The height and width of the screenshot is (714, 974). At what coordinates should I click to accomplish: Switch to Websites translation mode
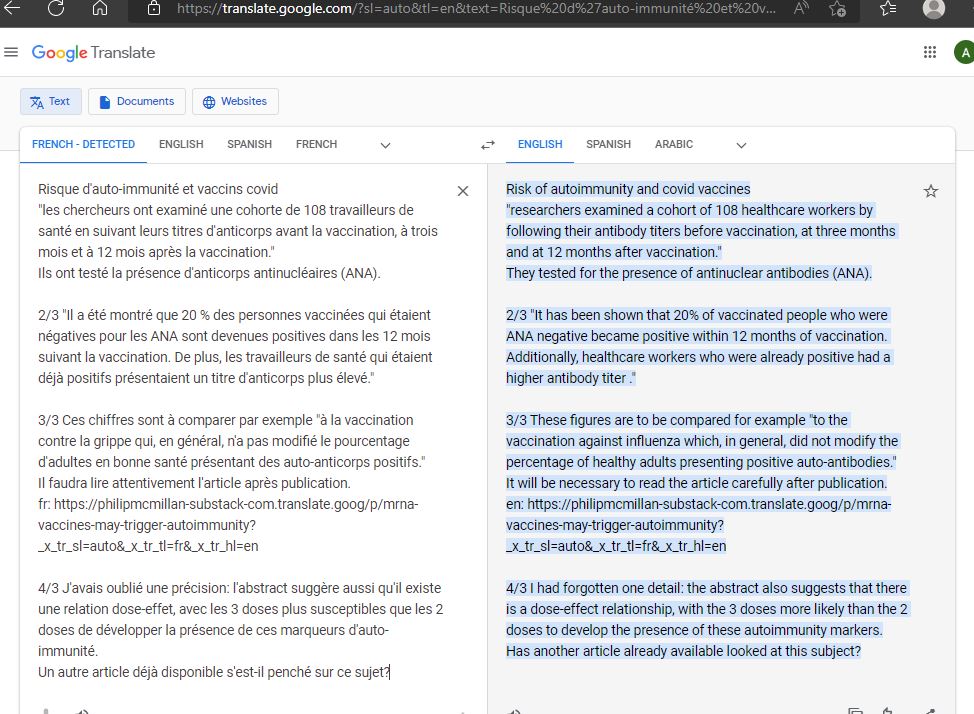pyautogui.click(x=235, y=101)
